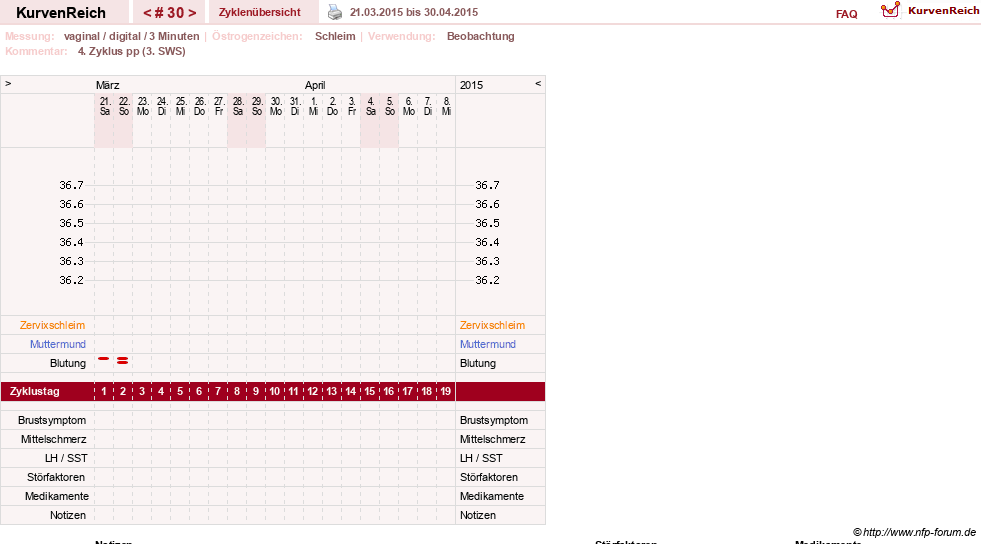Click left Zervixschleim row label
The image size is (981, 544).
click(x=53, y=325)
